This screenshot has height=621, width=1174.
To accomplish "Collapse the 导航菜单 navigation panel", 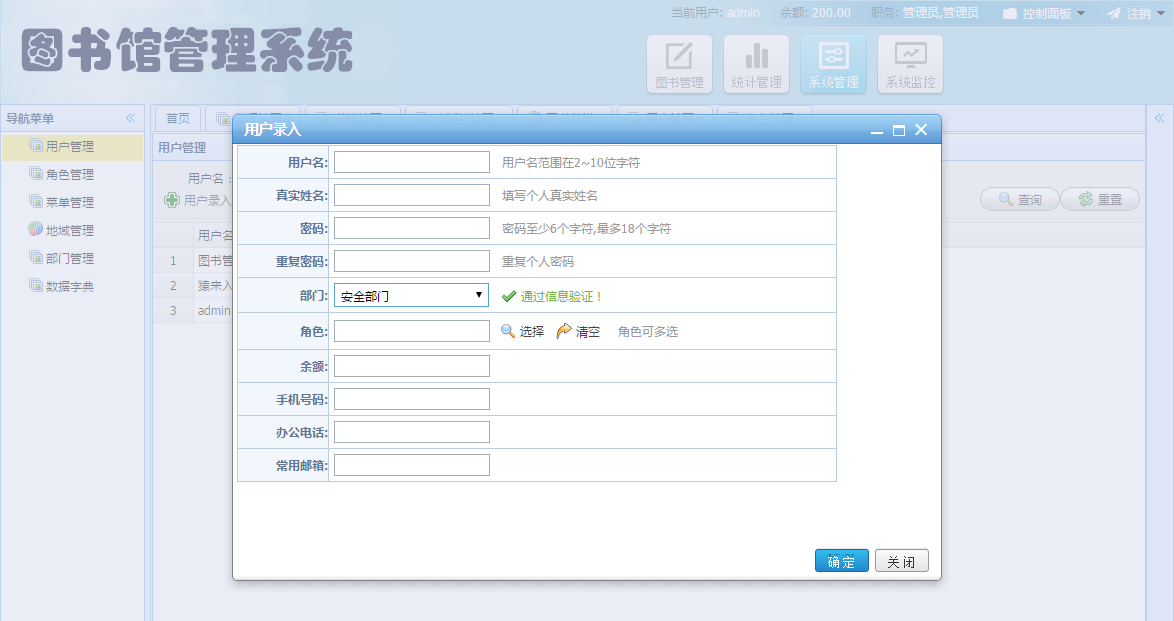I will coord(130,117).
